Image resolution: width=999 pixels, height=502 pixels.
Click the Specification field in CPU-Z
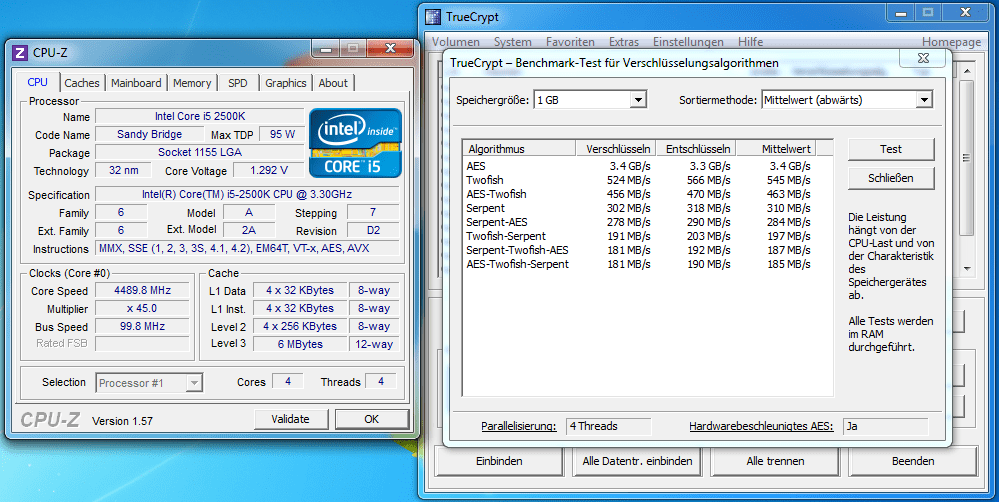click(248, 194)
